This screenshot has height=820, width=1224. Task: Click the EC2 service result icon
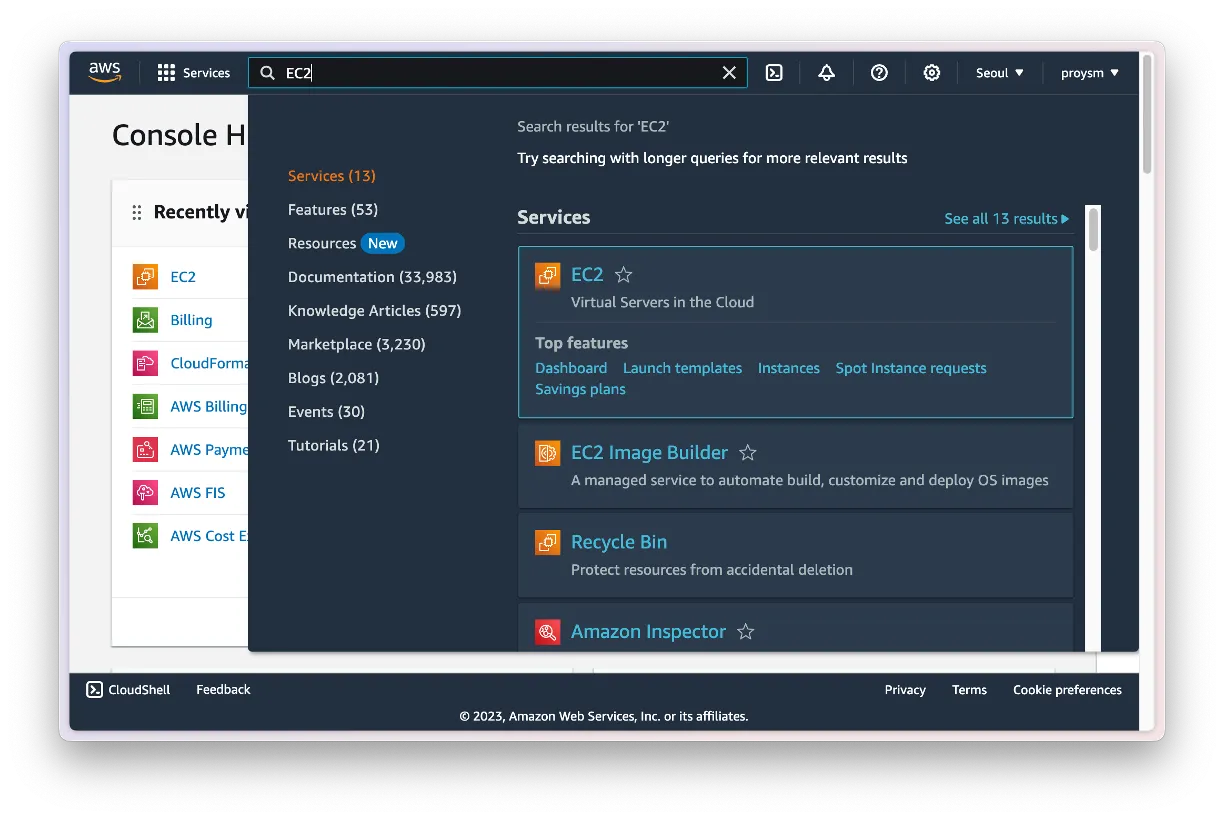[547, 275]
